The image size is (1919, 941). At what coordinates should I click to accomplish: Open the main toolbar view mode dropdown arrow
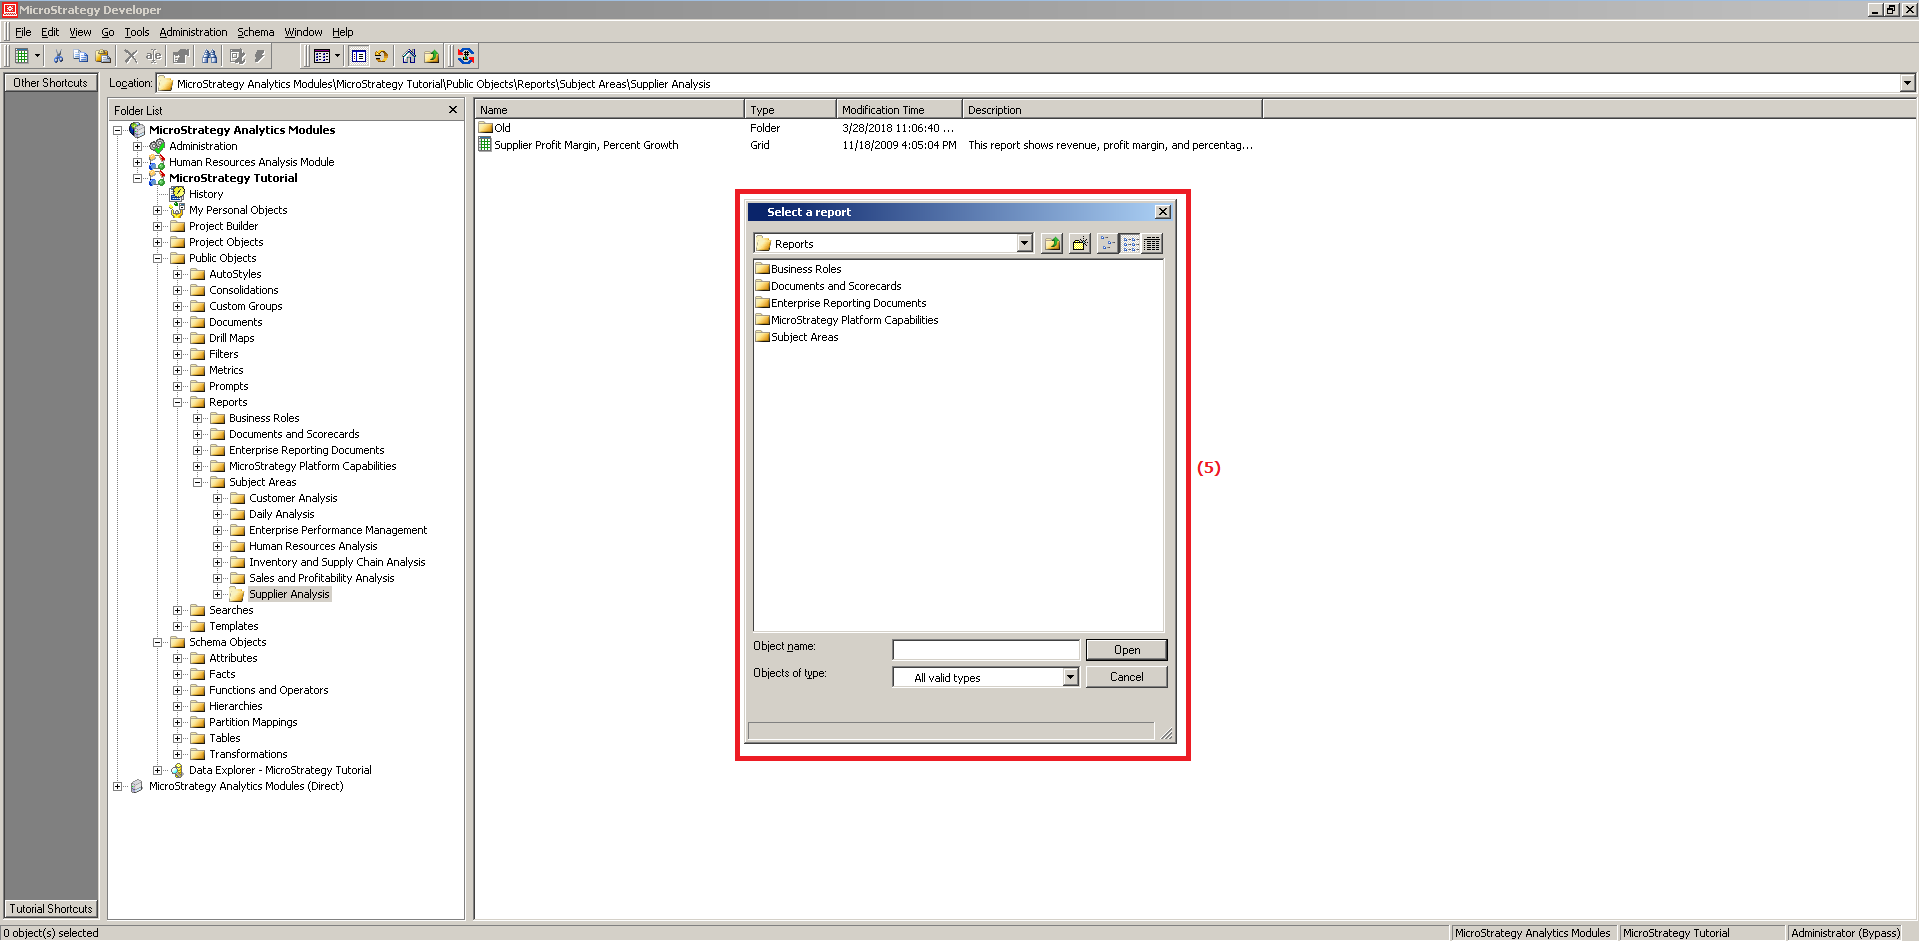[337, 56]
